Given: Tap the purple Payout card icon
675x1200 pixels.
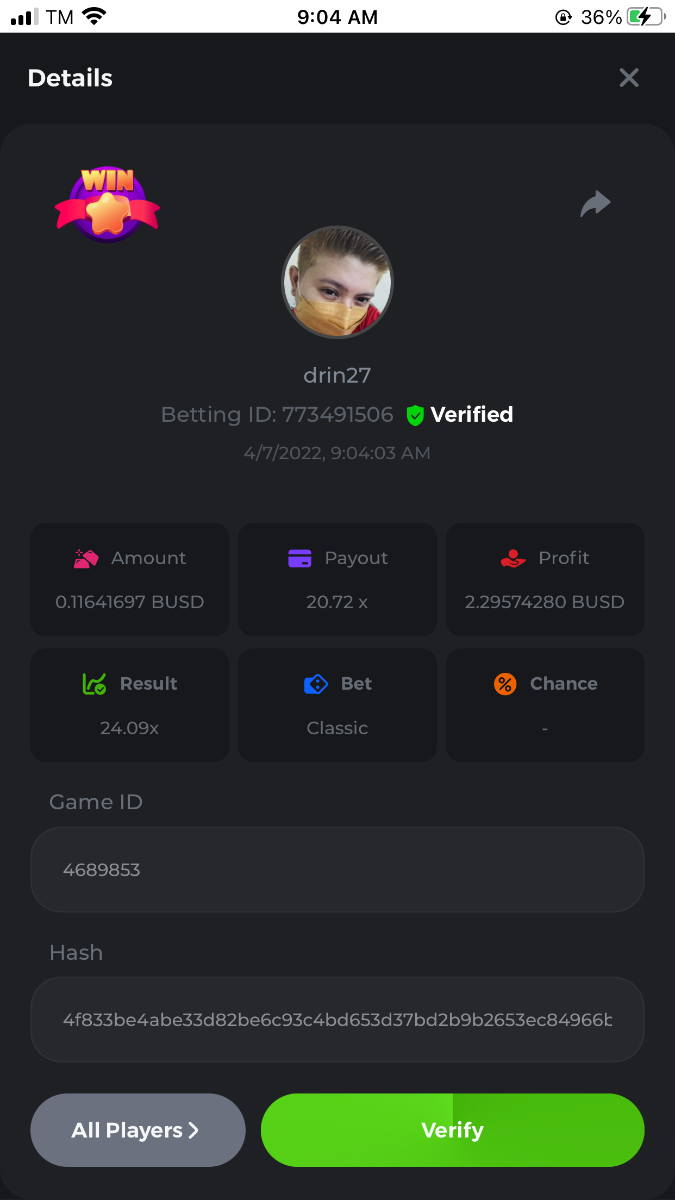Looking at the screenshot, I should click(300, 558).
